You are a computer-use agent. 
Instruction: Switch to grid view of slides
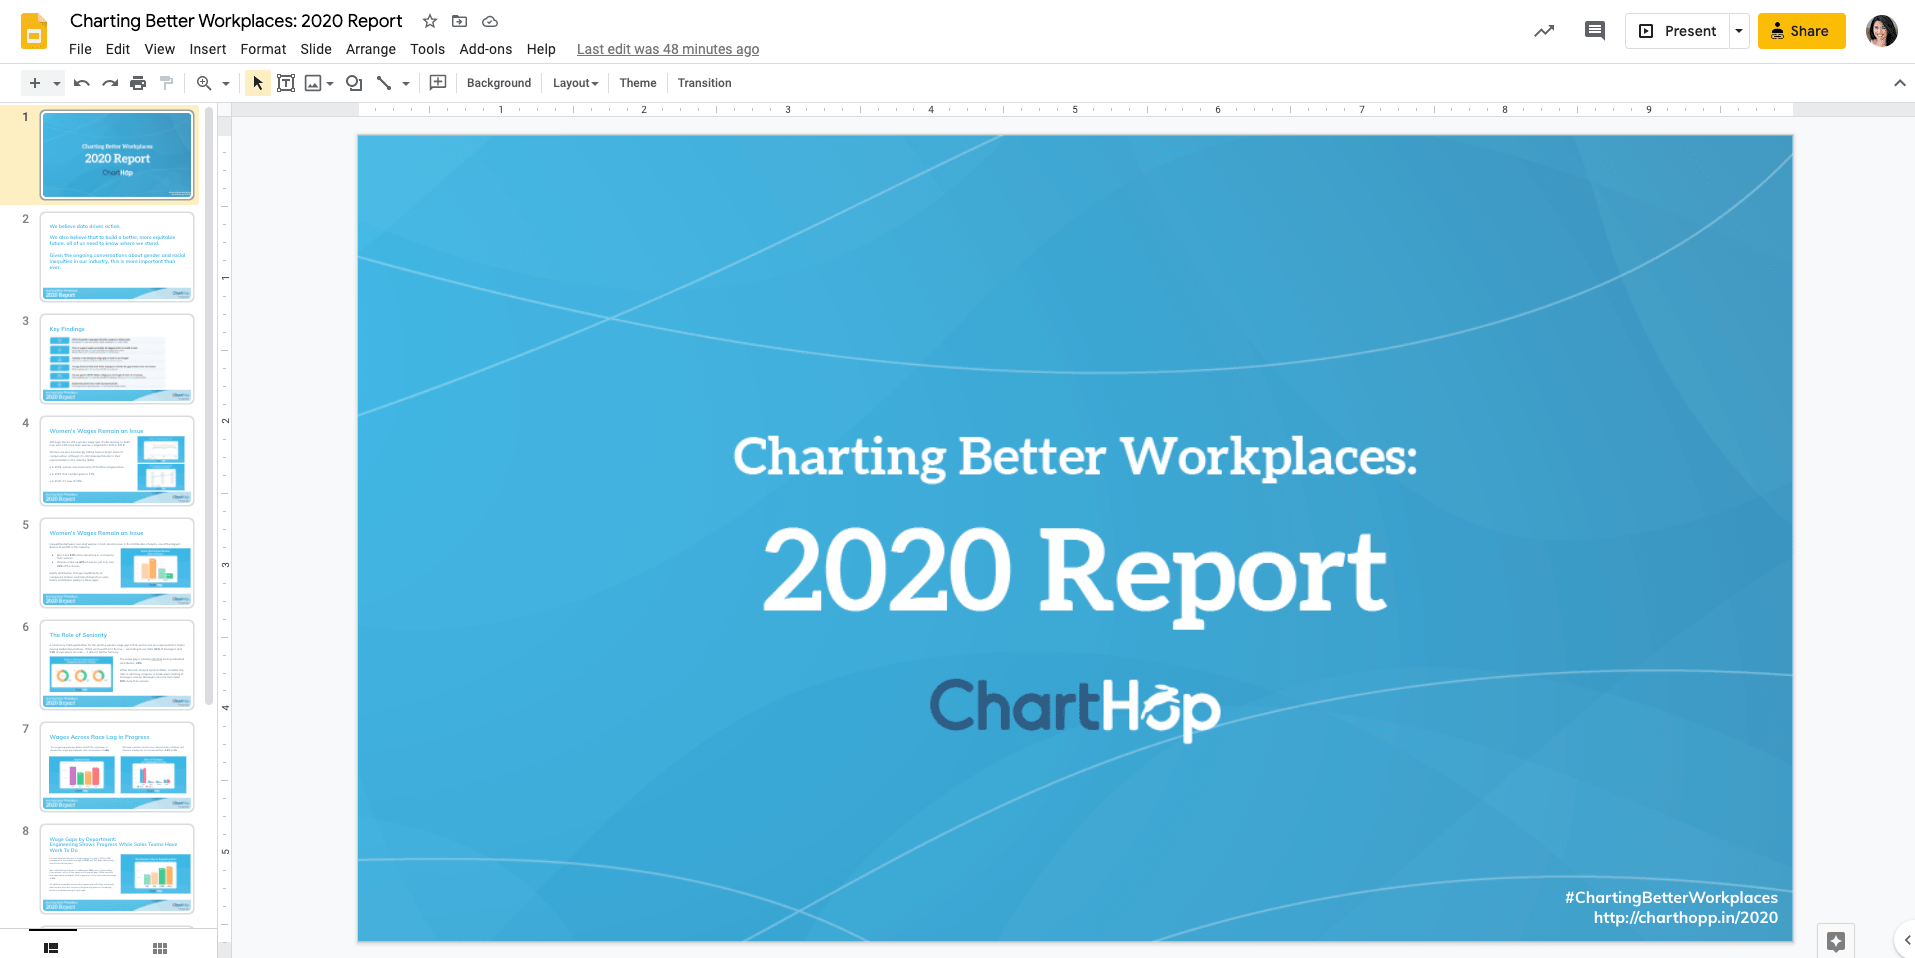click(158, 947)
